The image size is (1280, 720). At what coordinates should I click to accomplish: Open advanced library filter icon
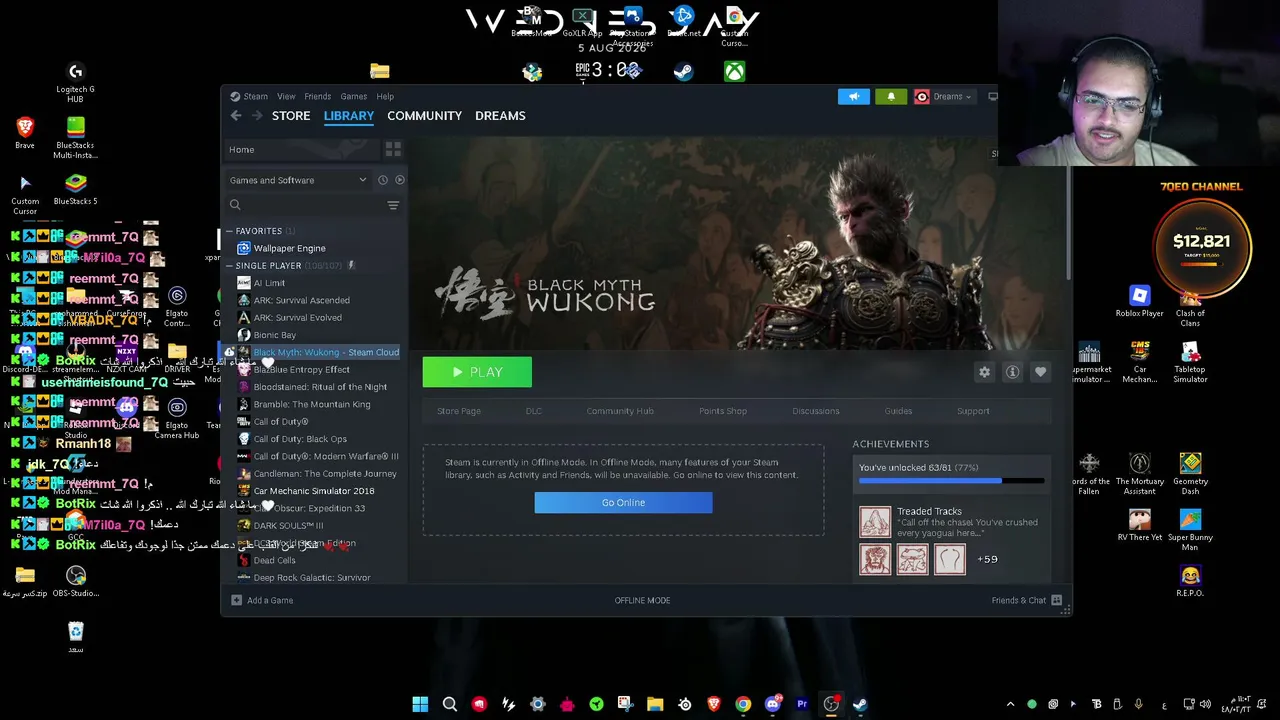point(393,205)
